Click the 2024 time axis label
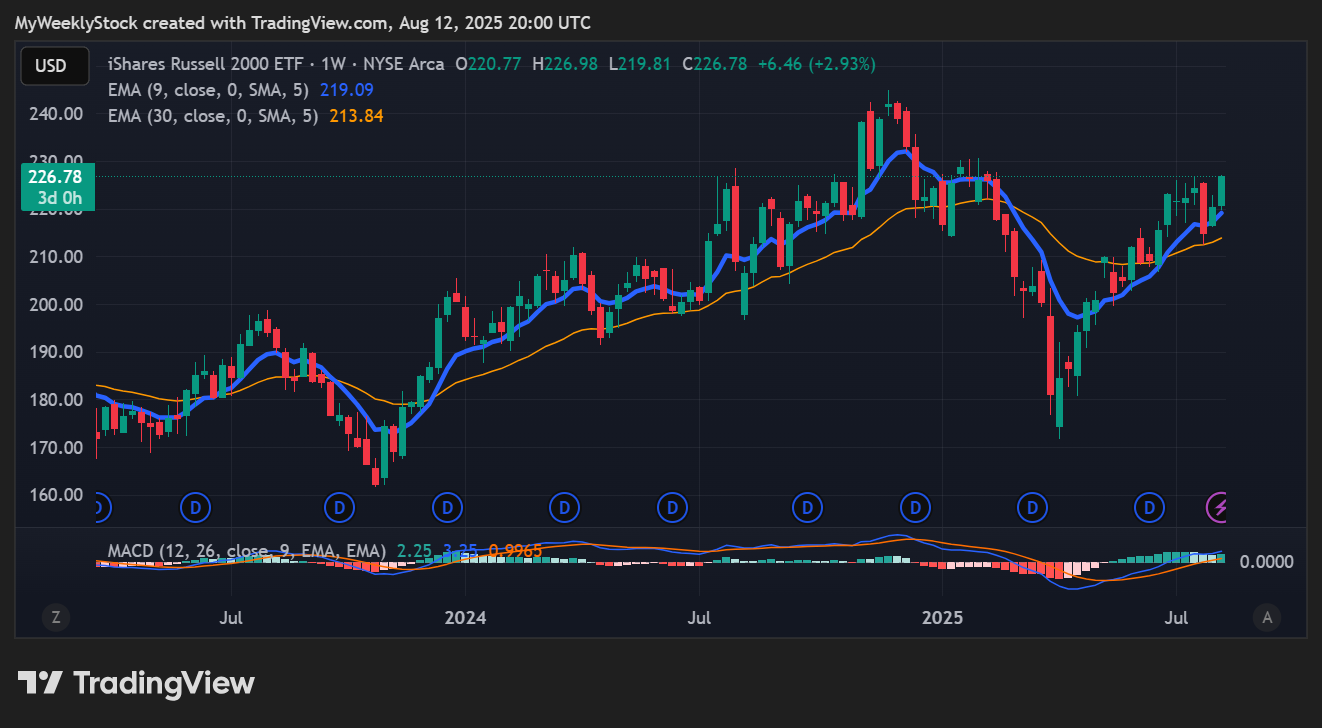Viewport: 1322px width, 728px height. pyautogui.click(x=465, y=617)
